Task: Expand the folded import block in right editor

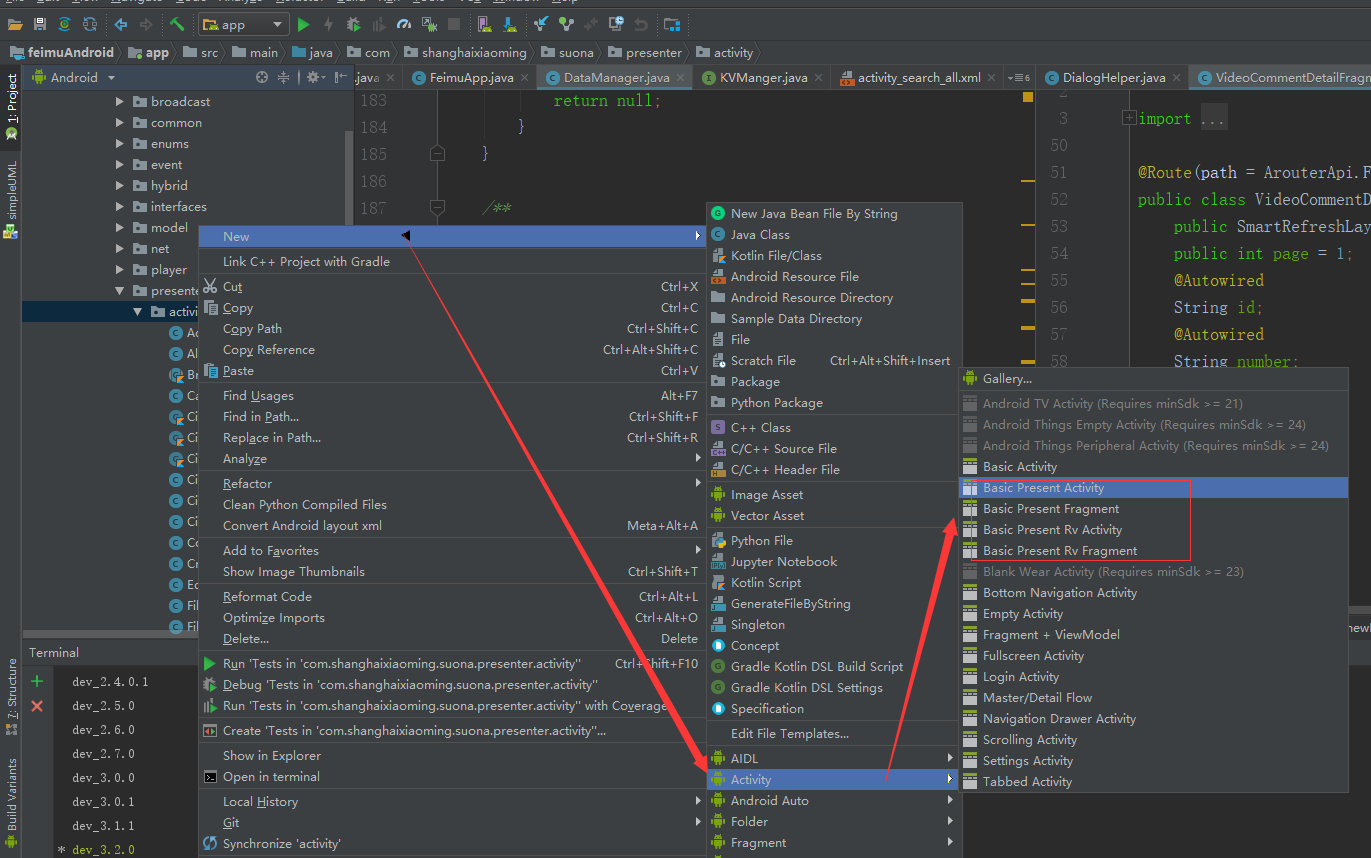Action: point(1129,118)
